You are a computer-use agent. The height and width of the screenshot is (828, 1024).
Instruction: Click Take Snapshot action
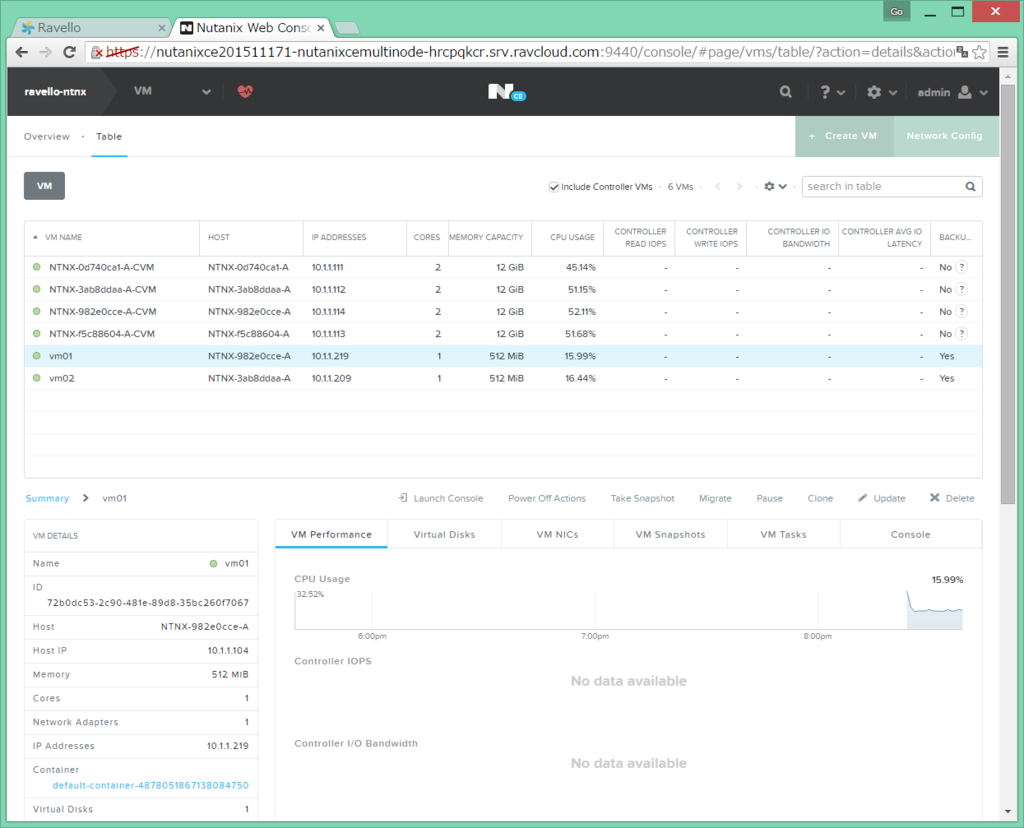[x=642, y=498]
